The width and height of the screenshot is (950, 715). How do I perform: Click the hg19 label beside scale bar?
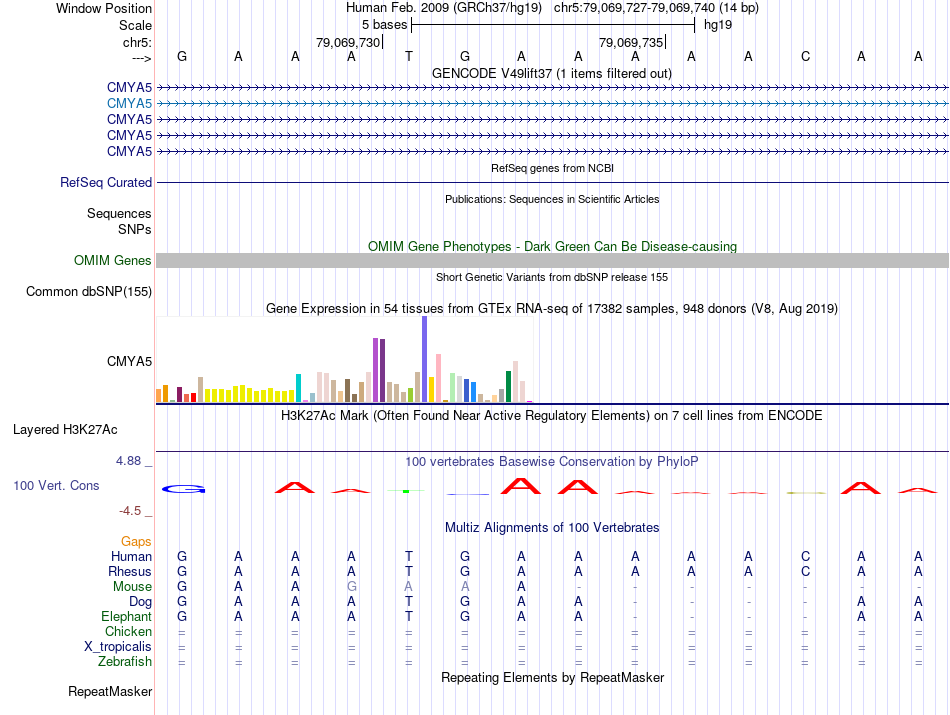tap(718, 25)
